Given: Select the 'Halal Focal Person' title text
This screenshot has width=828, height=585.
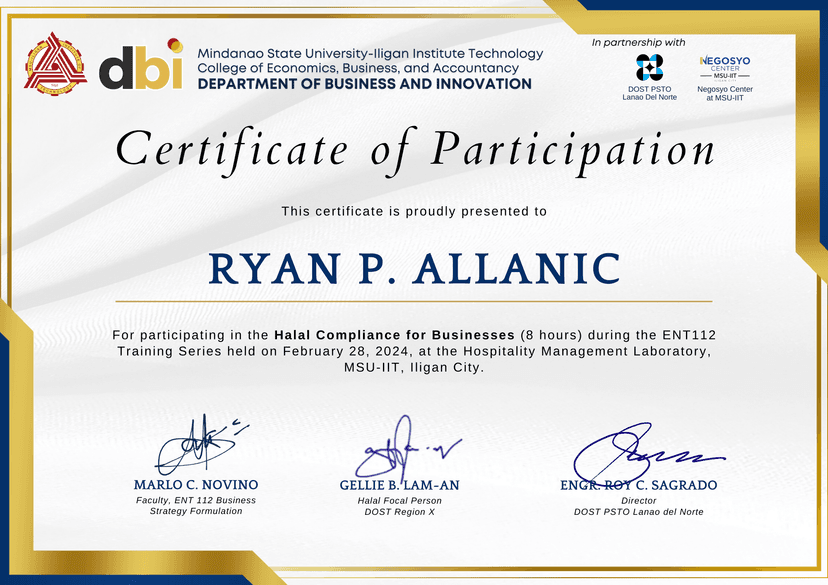Looking at the screenshot, I should 399,500.
